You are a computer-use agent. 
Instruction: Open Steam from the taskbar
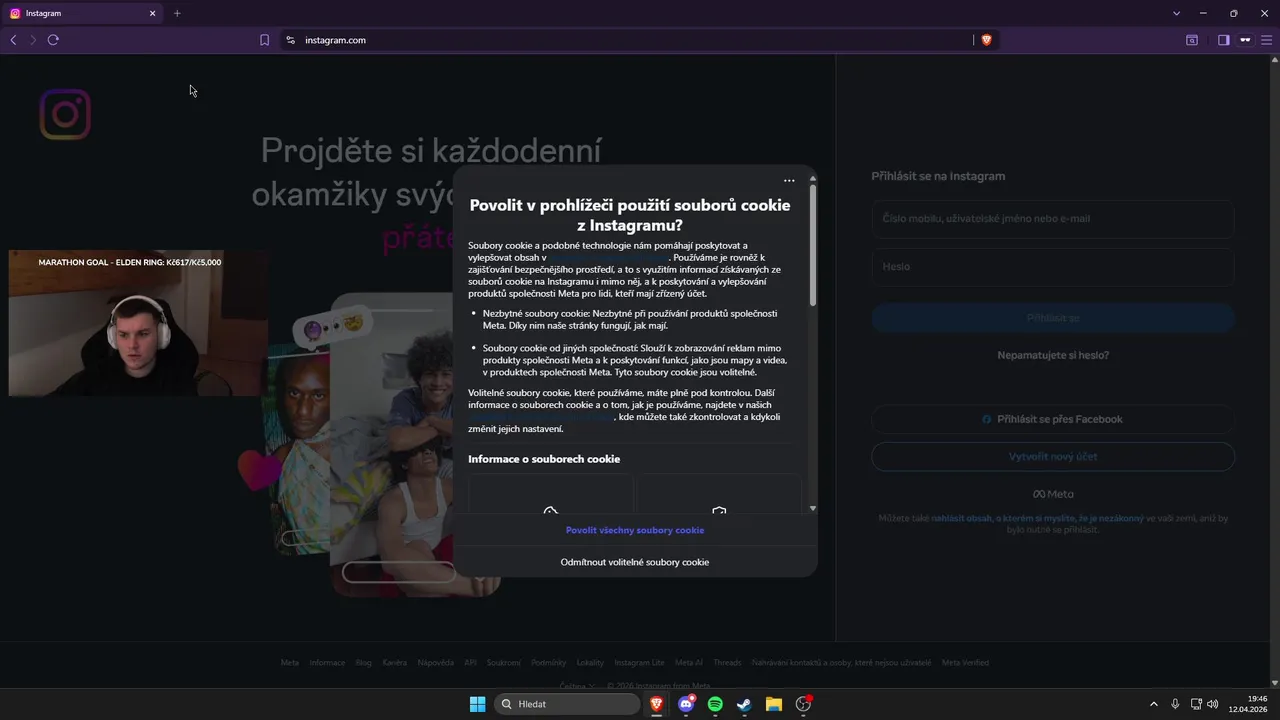click(x=744, y=704)
